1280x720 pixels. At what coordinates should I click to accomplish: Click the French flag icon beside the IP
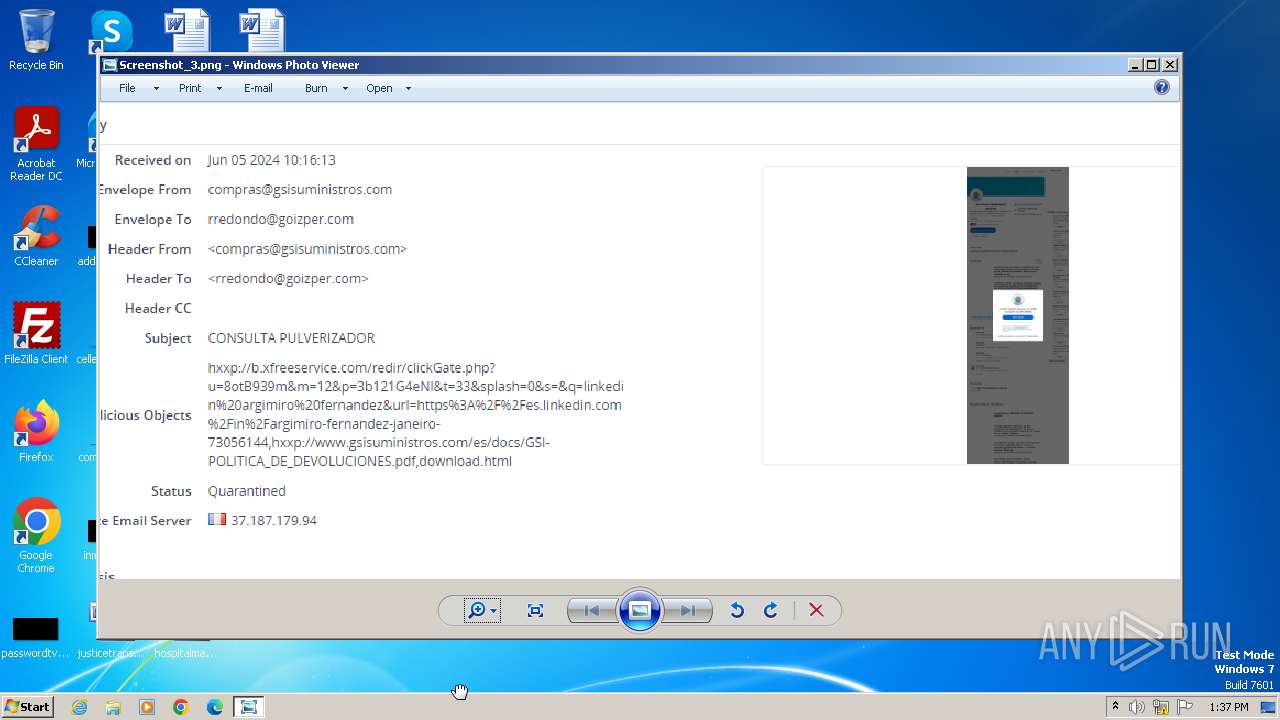[217, 519]
